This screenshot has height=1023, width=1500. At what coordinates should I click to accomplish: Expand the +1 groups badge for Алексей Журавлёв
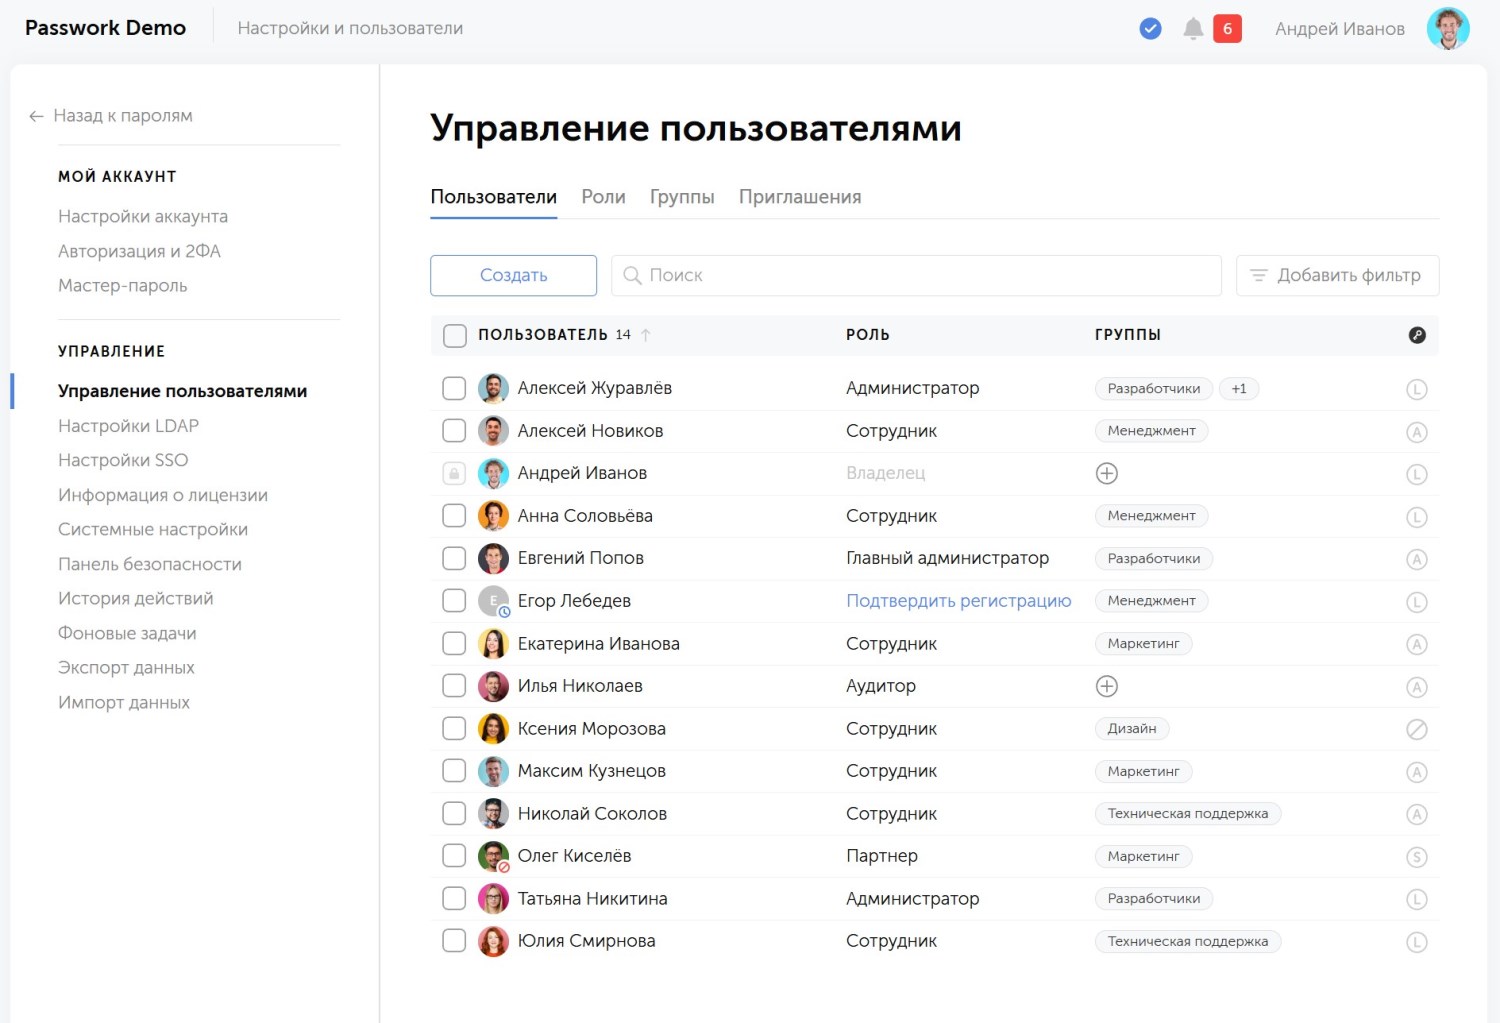pyautogui.click(x=1238, y=389)
